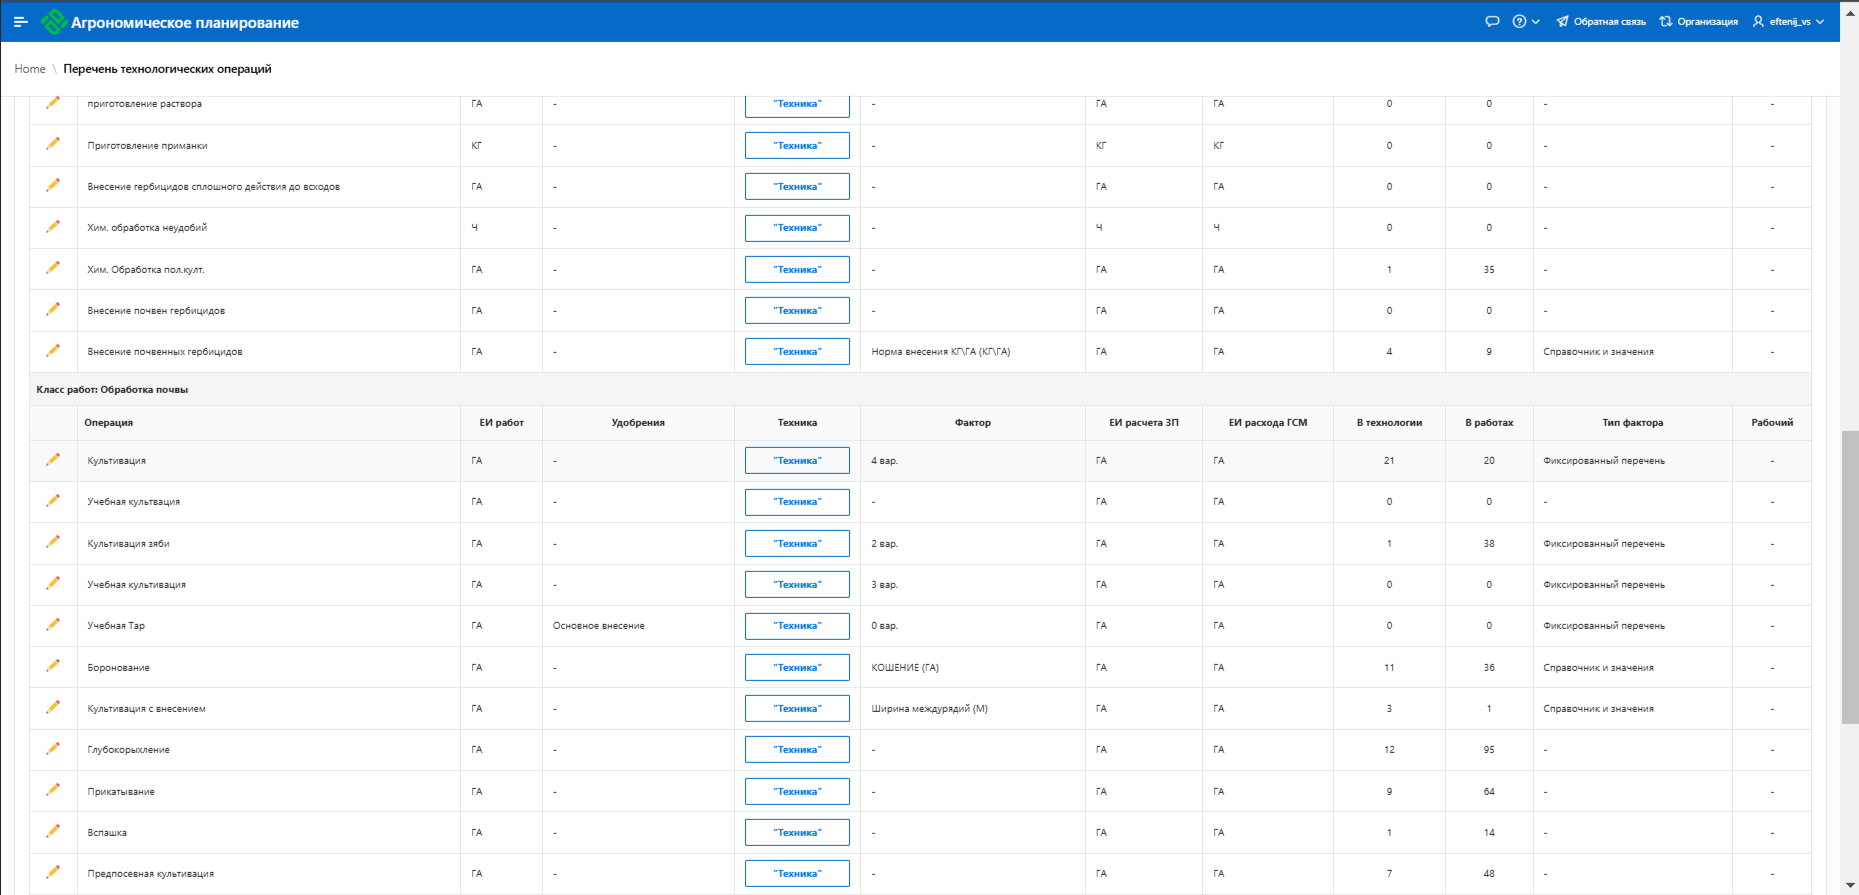Image resolution: width=1859 pixels, height=895 pixels.
Task: Open the comments speech bubble icon
Action: 1492,22
